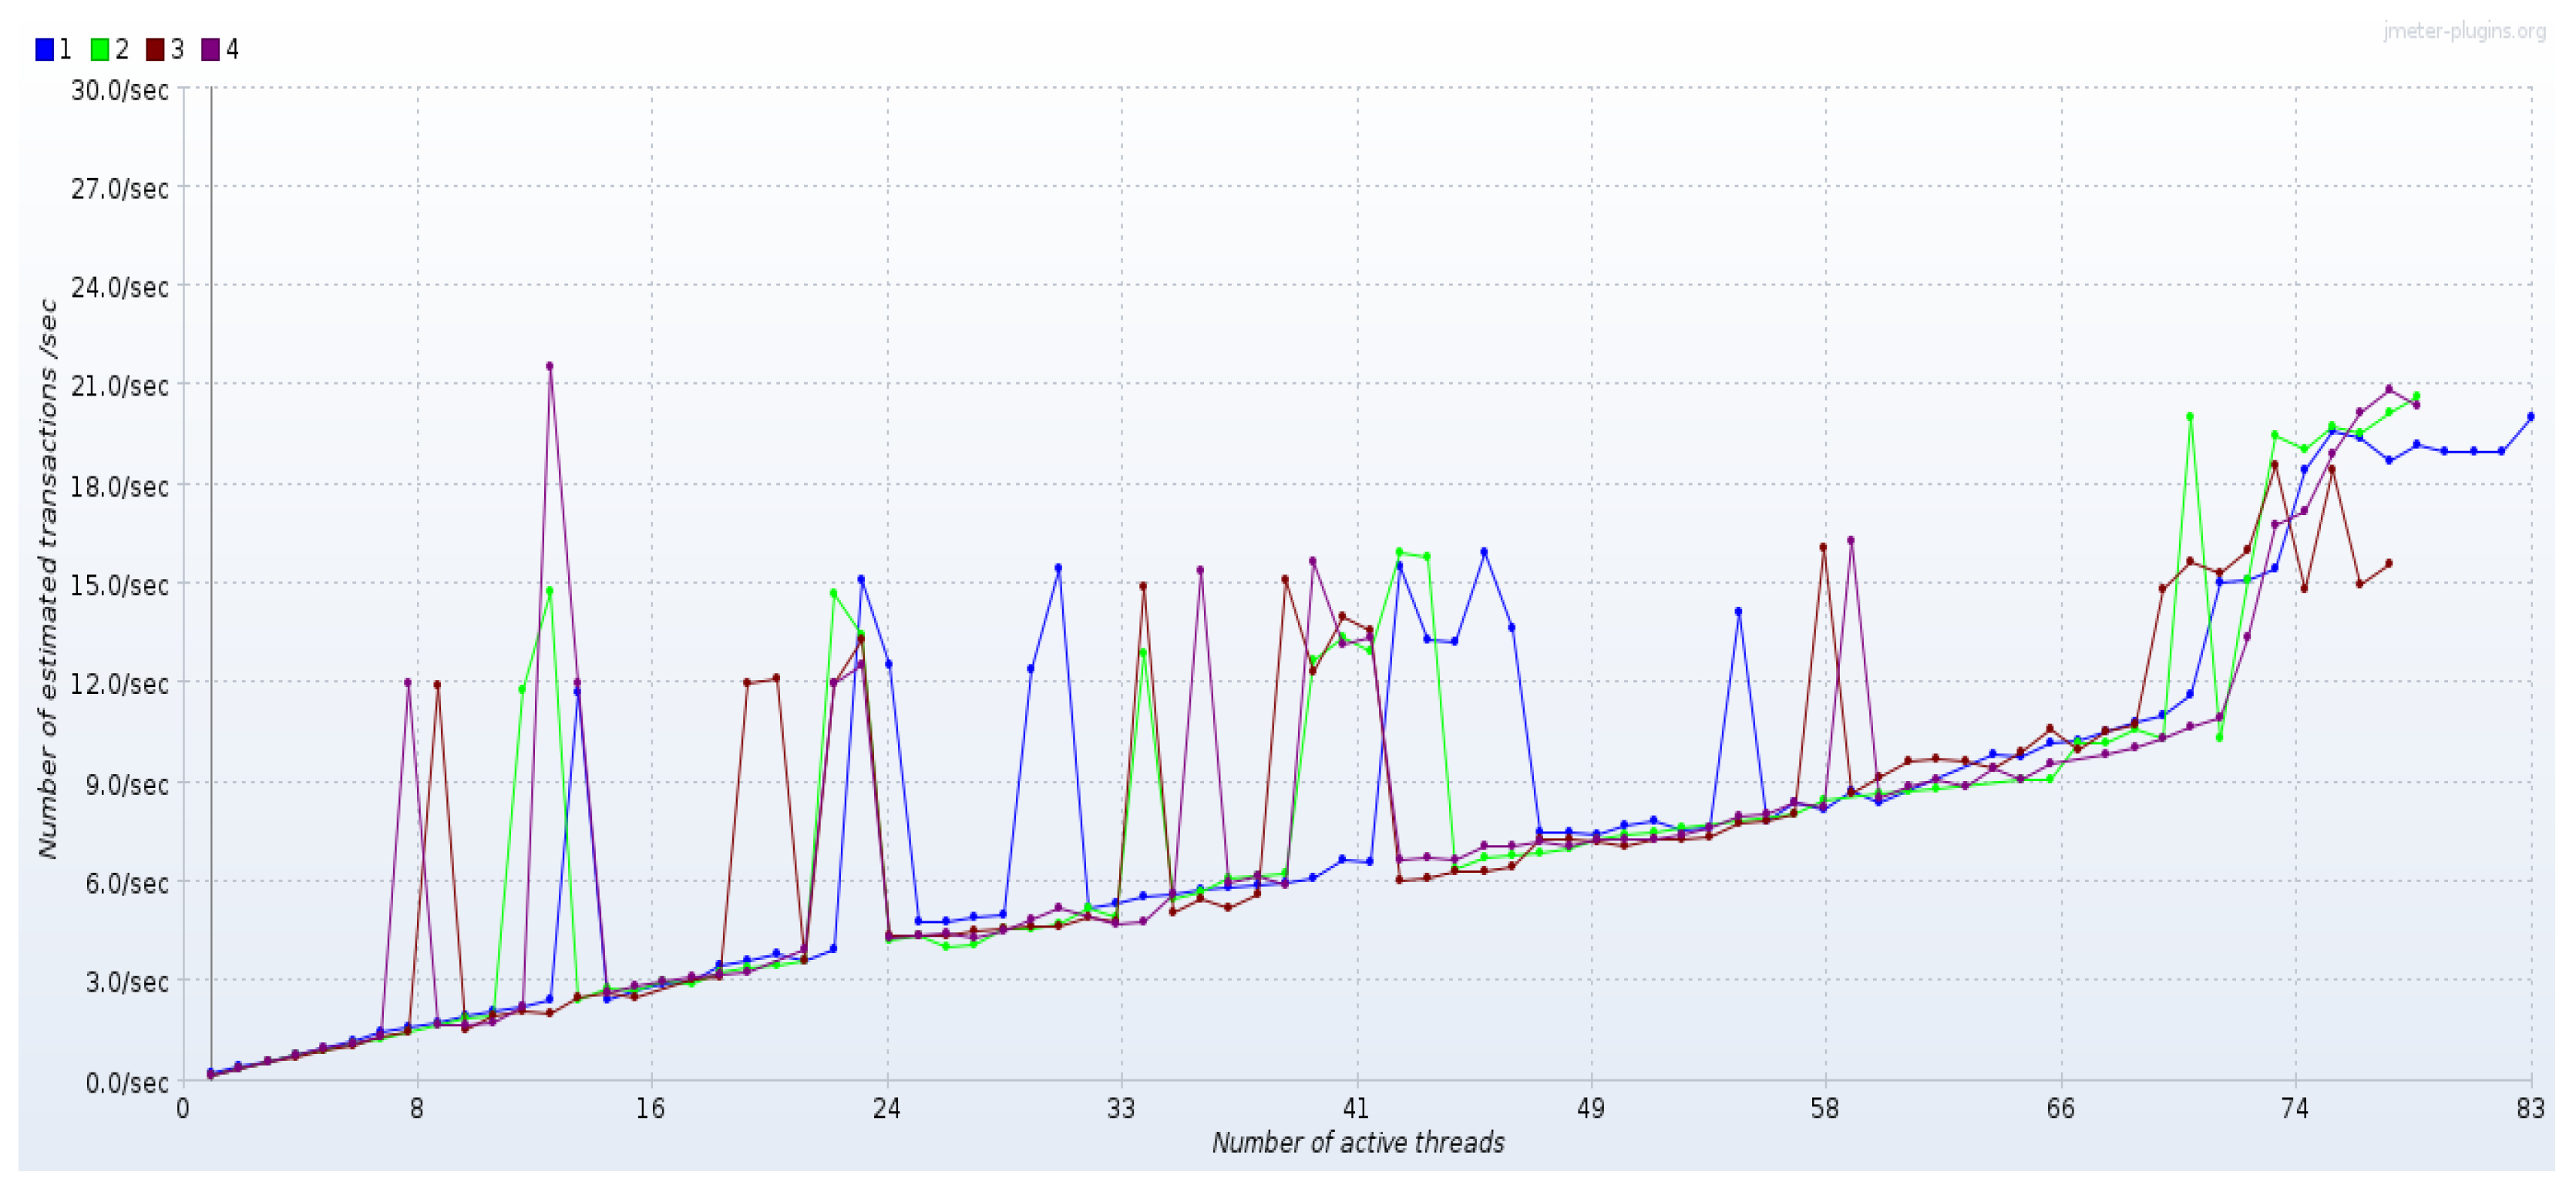Click the 58 tick label on the x-axis
Image resolution: width=2576 pixels, height=1192 pixels.
[1824, 1108]
